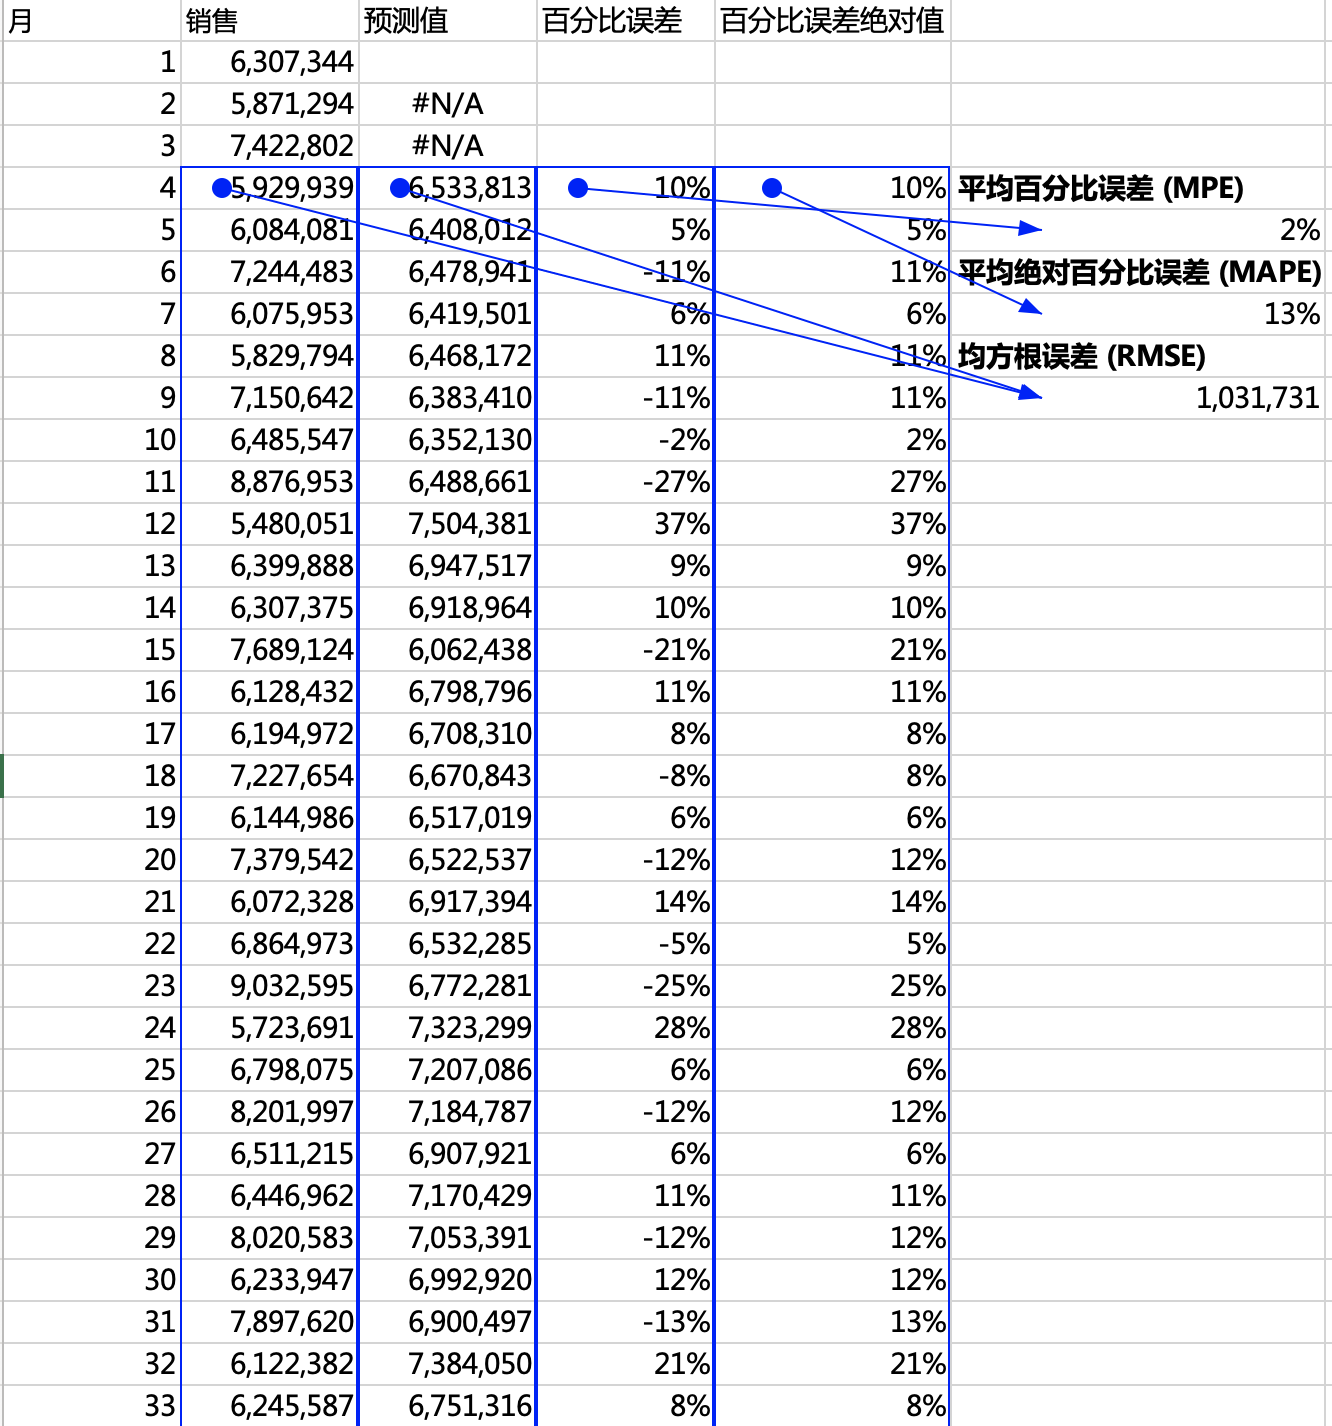Click month number 33 cell
1332x1426 pixels.
point(91,1406)
